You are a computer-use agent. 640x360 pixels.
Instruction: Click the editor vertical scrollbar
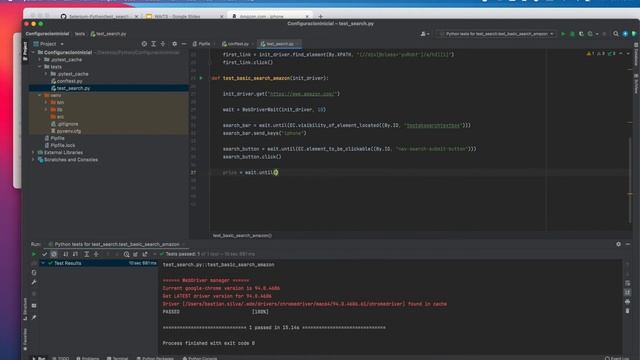tap(630, 180)
